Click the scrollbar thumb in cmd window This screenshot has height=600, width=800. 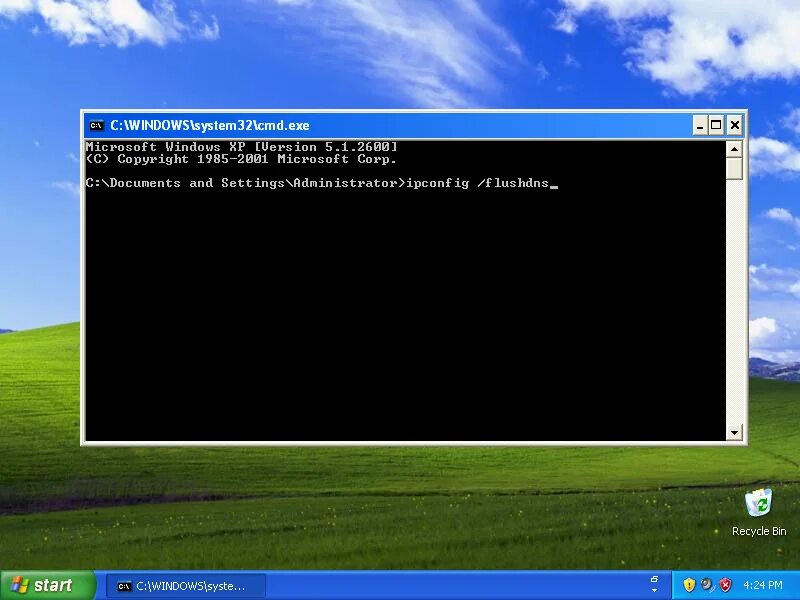(x=734, y=168)
